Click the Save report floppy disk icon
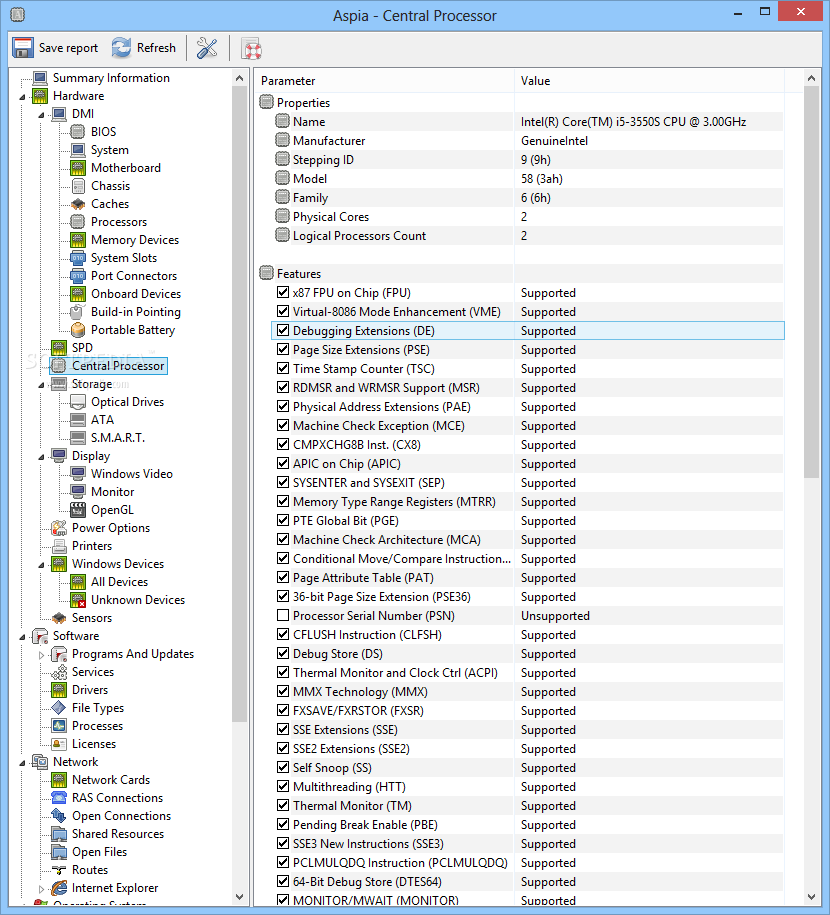Image resolution: width=830 pixels, height=915 pixels. (x=23, y=48)
